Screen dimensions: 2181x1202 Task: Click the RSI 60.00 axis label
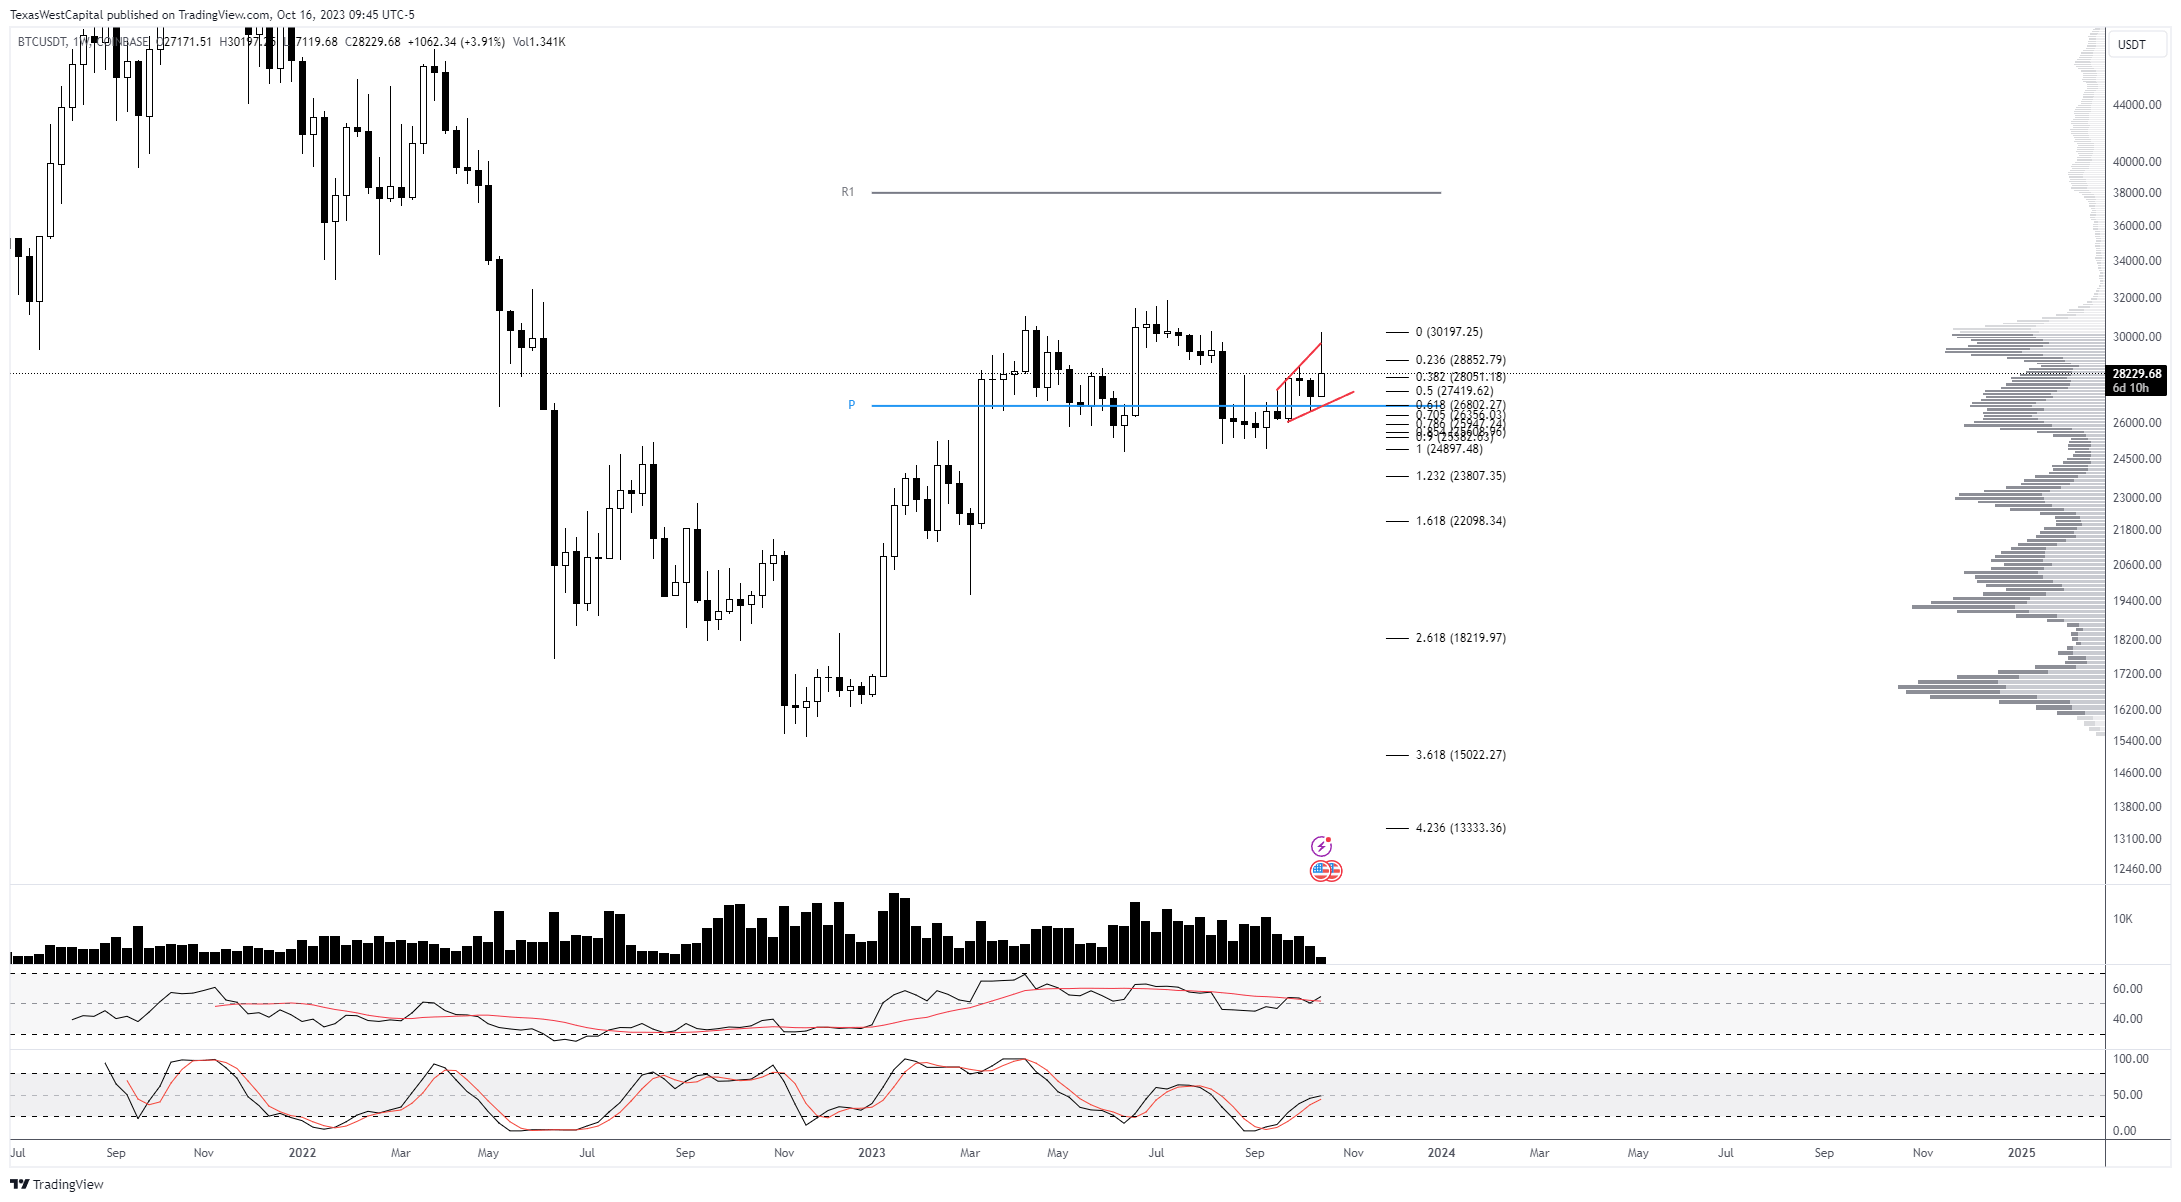coord(2127,989)
